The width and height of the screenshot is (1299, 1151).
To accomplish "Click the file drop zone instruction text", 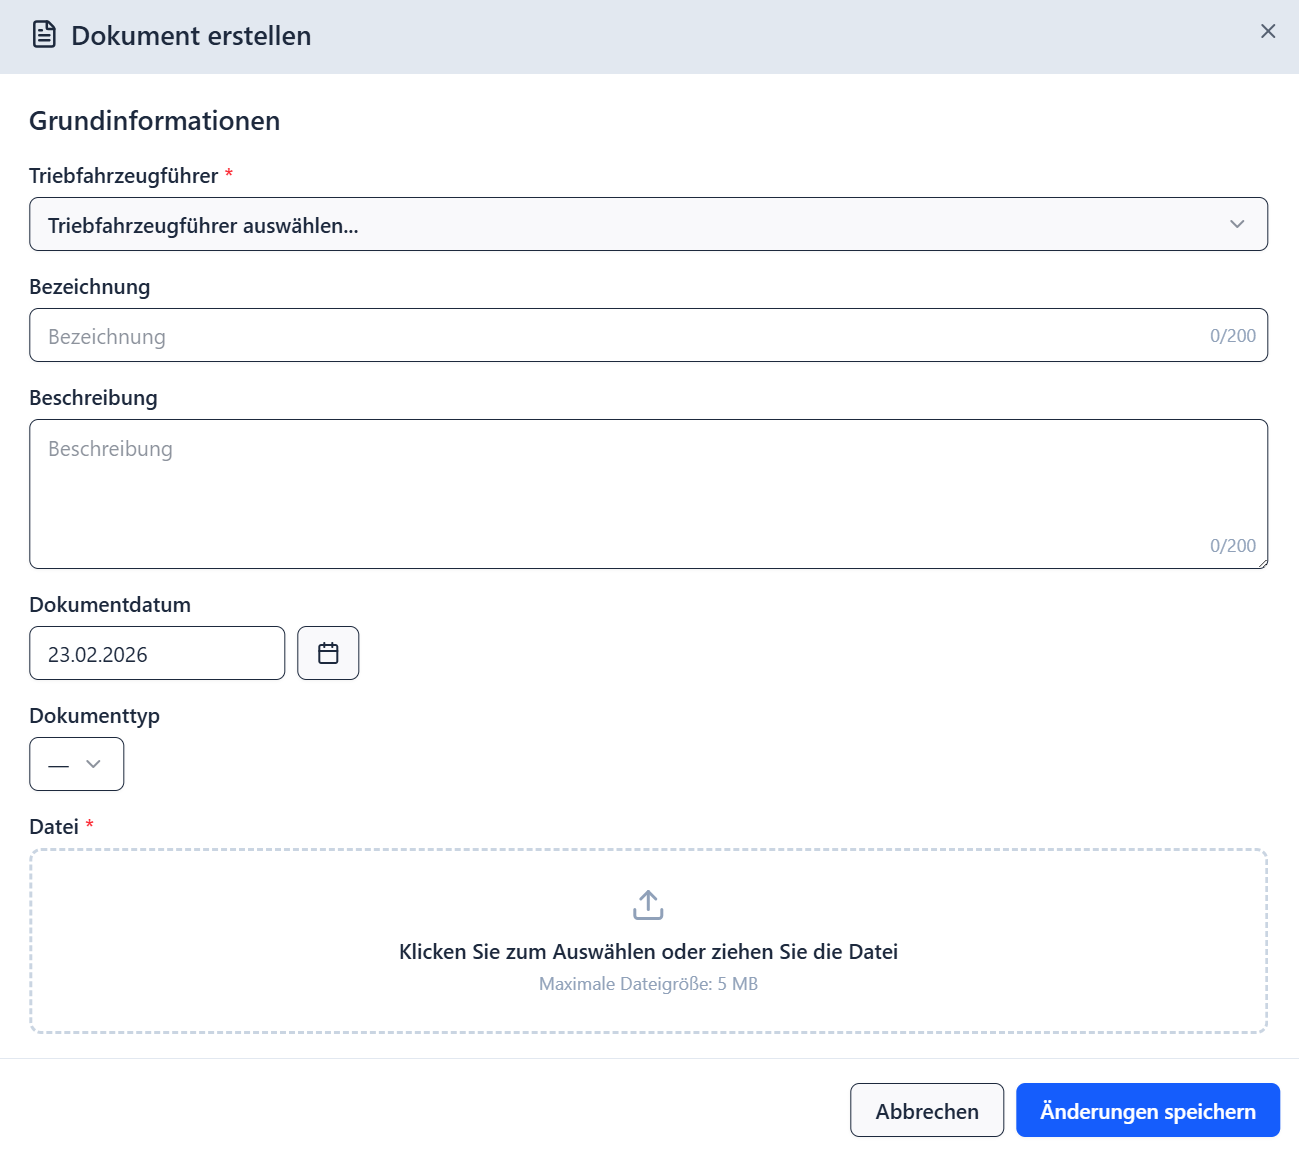I will (648, 952).
